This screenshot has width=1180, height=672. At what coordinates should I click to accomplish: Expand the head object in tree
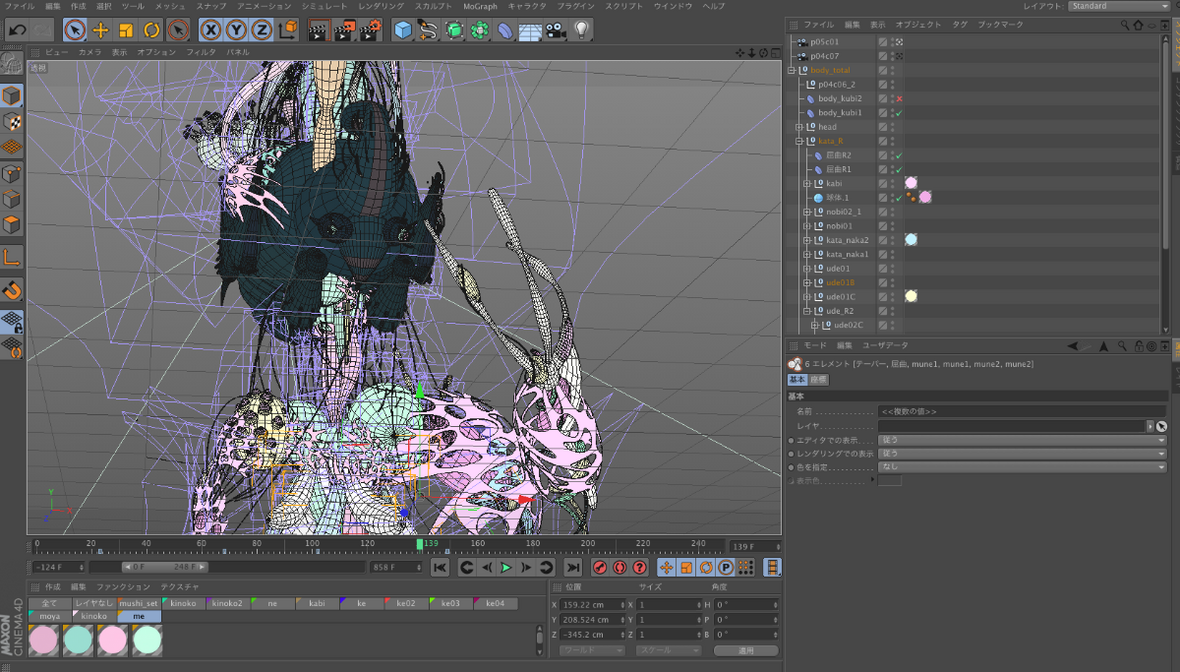[799, 127]
